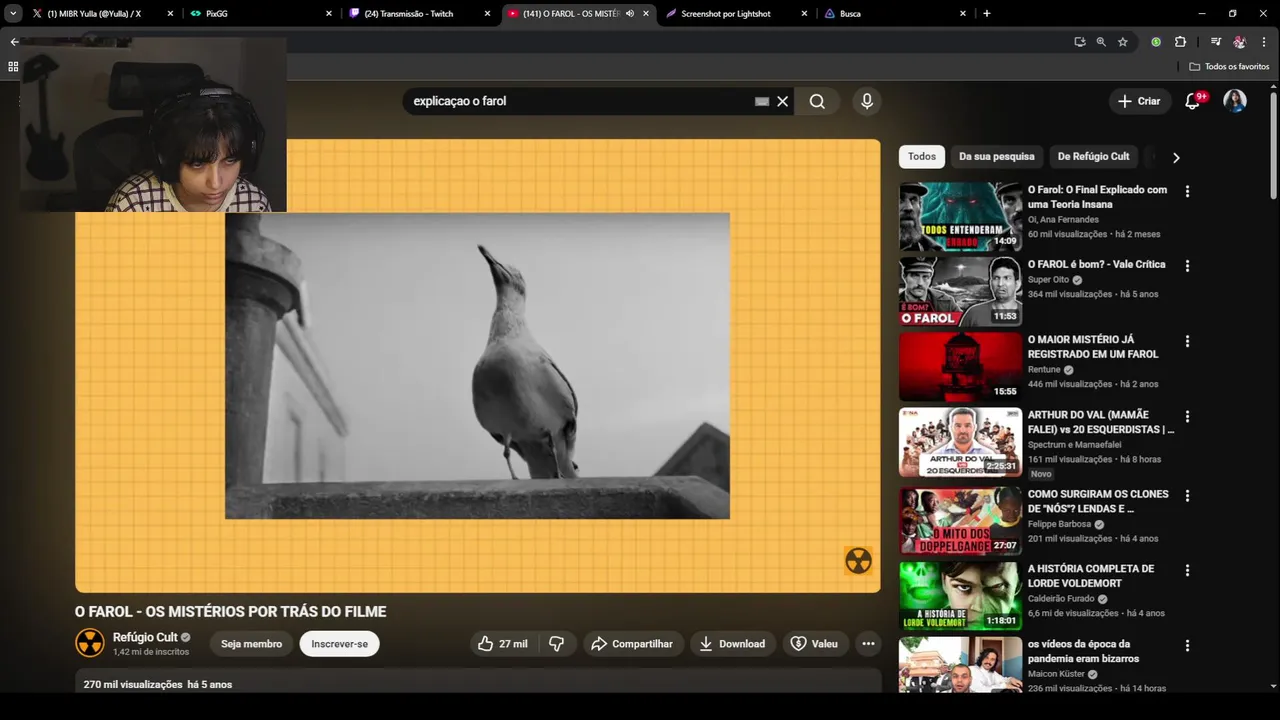
Task: Go back with the browser back arrow
Action: pos(14,42)
